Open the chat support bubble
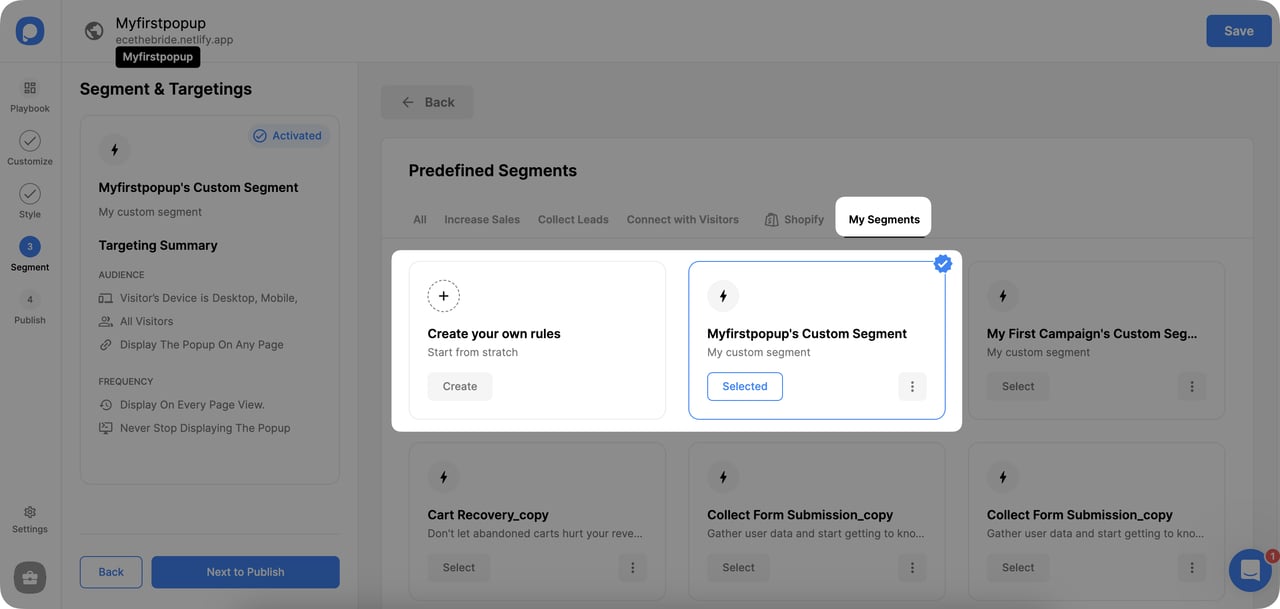This screenshot has height=609, width=1280. tap(1250, 570)
